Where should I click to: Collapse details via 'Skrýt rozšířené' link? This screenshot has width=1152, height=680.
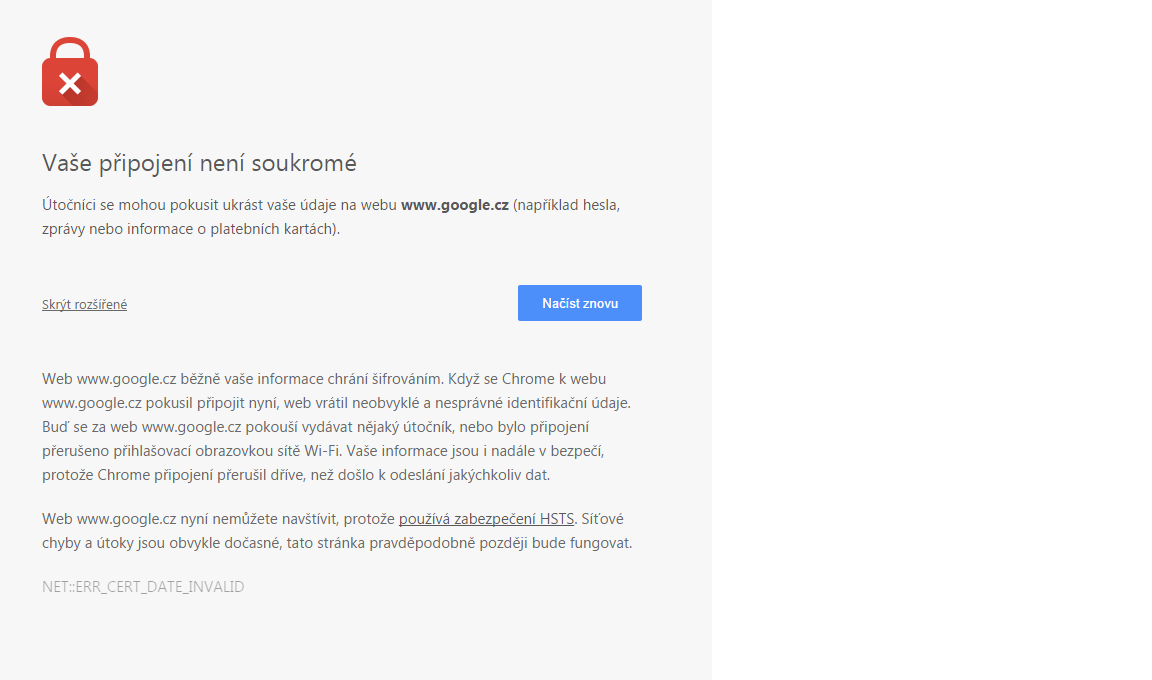(x=84, y=304)
